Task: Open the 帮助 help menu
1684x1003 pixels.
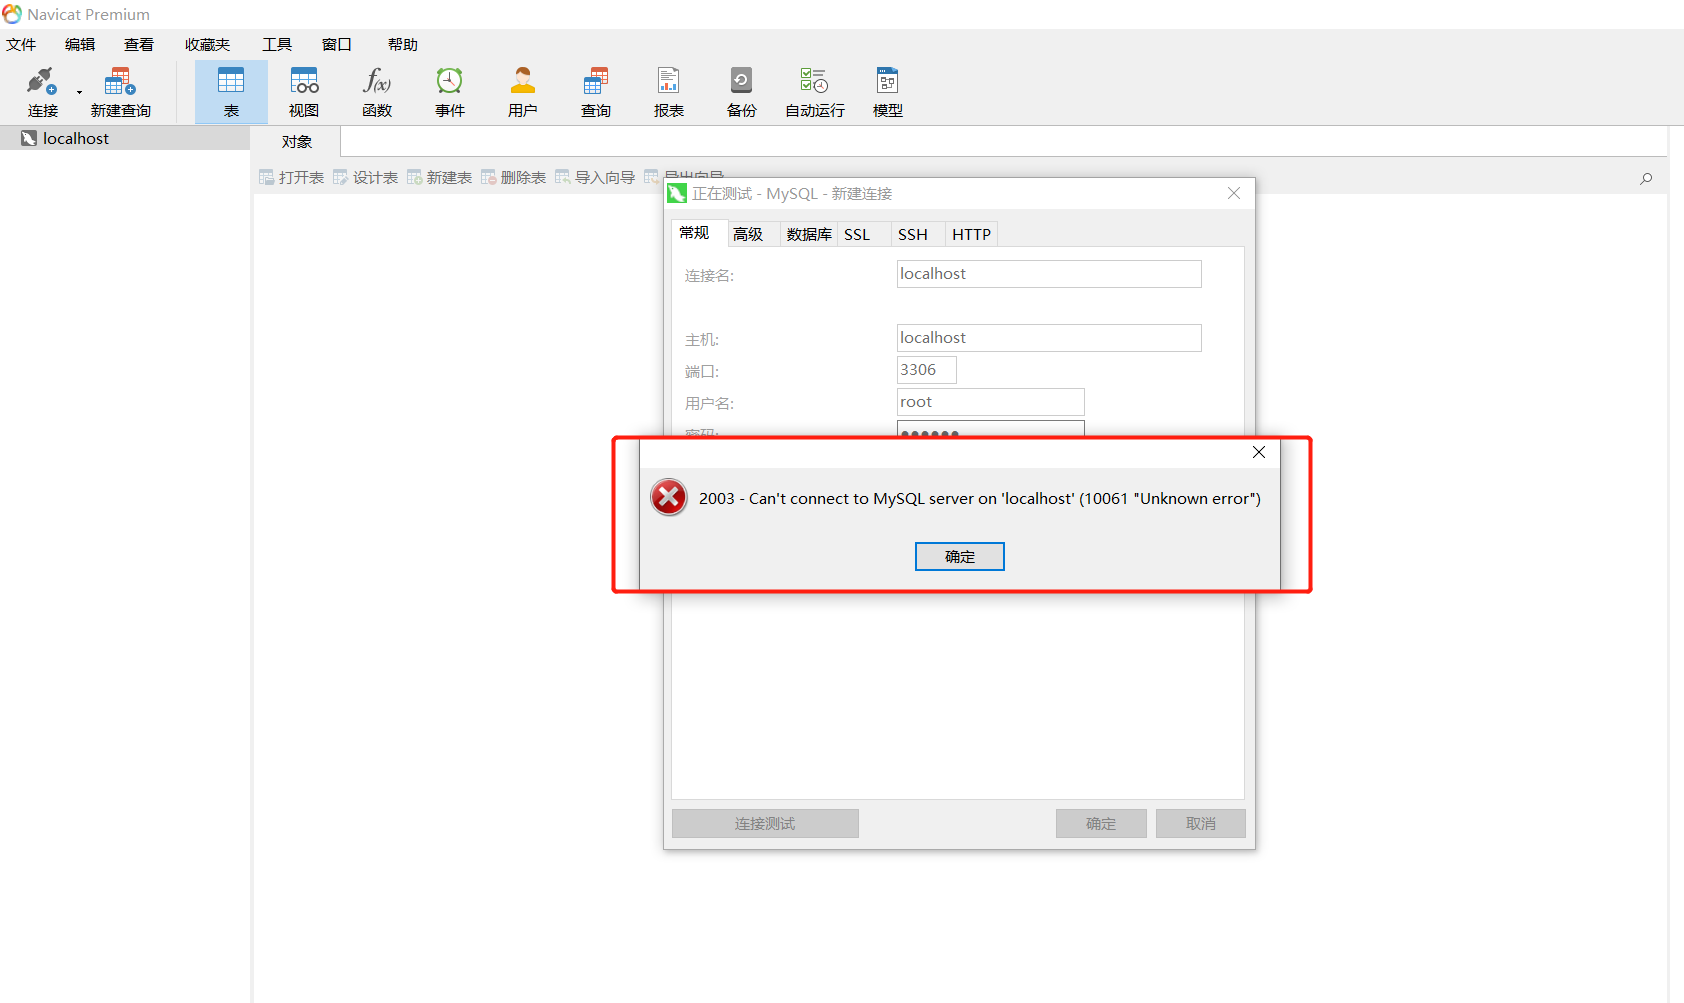Action: (403, 44)
